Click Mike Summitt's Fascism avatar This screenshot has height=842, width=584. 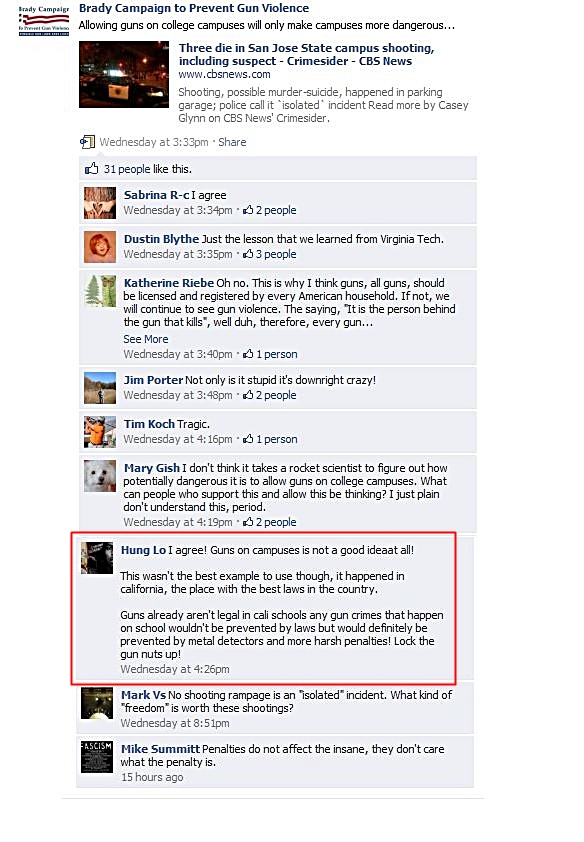97,757
